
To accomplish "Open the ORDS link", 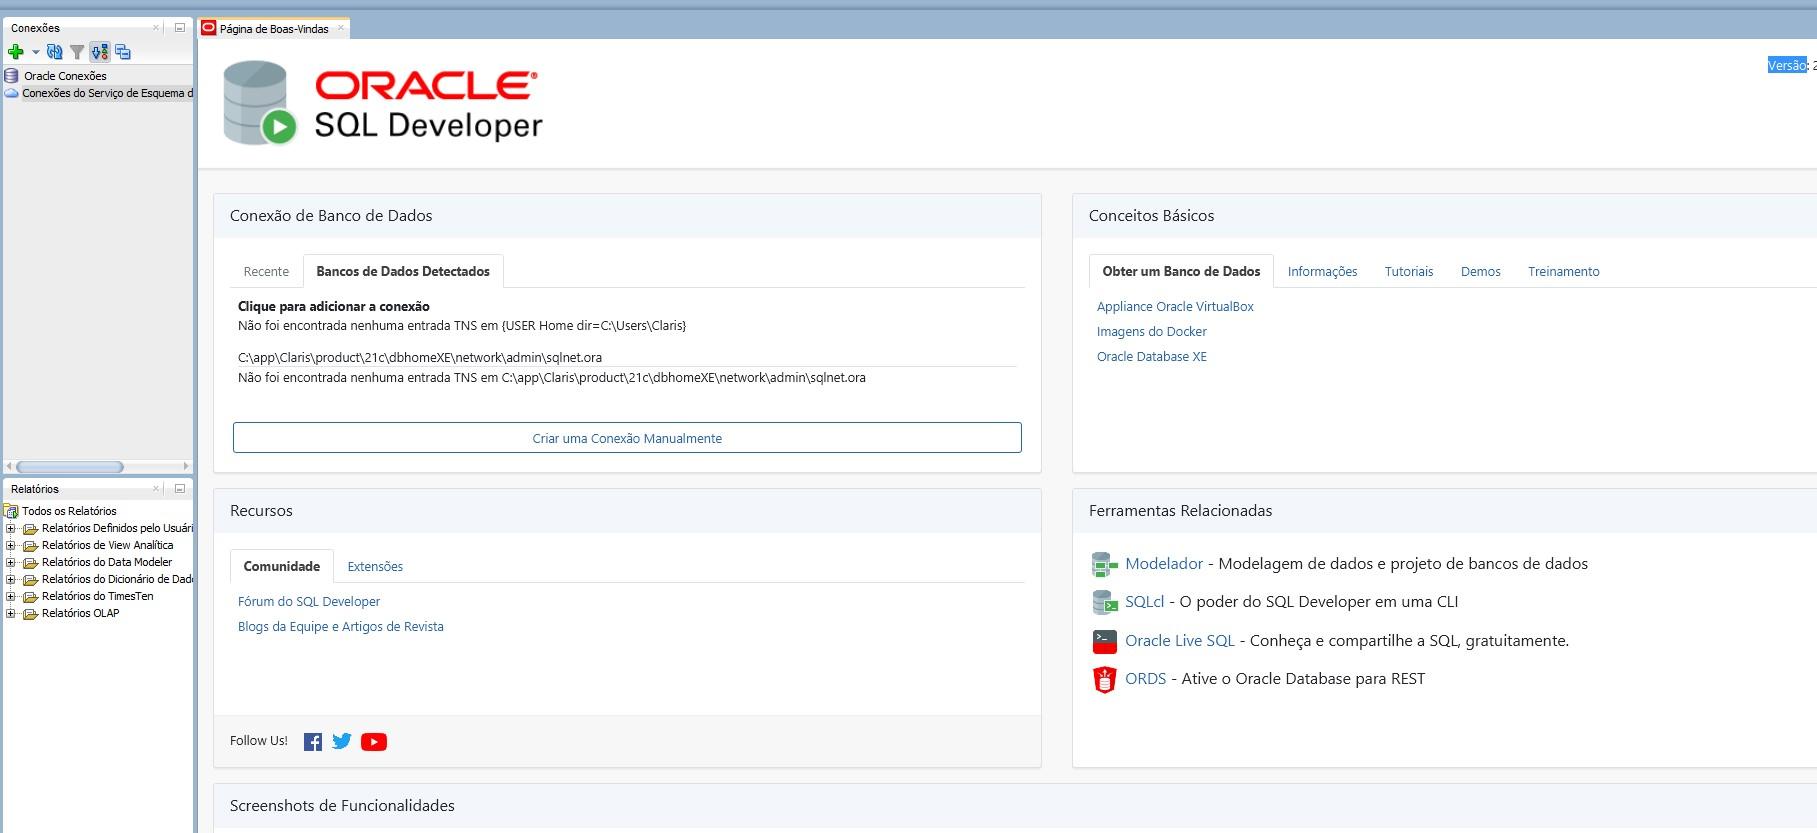I will 1146,679.
